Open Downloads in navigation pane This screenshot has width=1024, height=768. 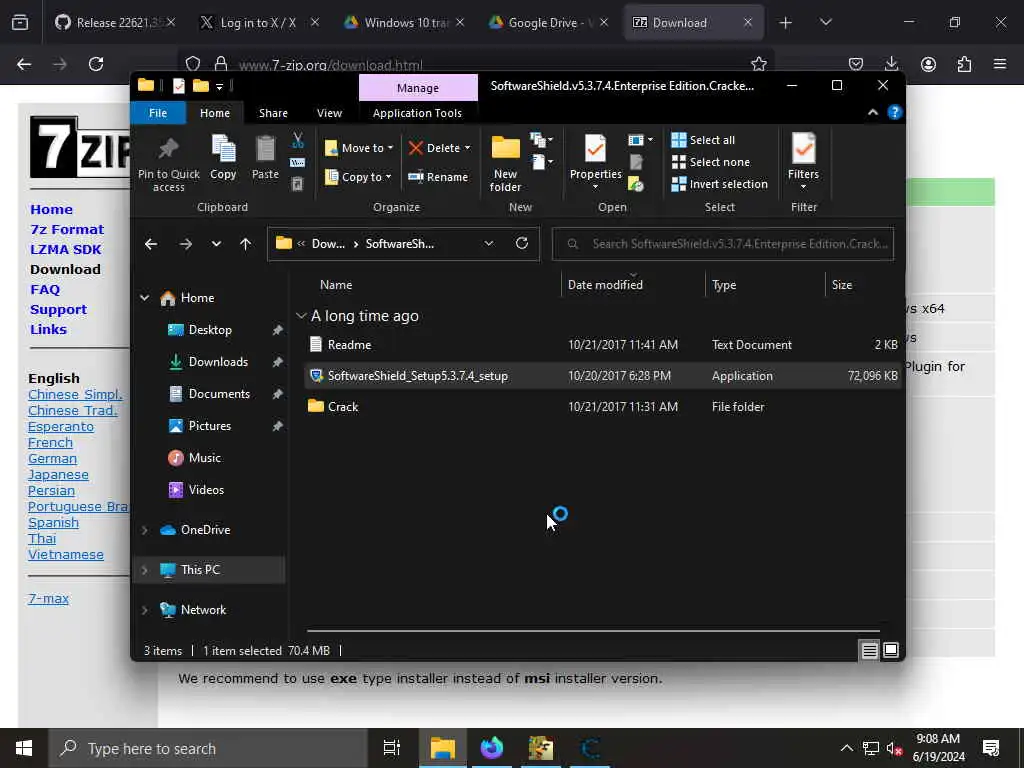[218, 362]
